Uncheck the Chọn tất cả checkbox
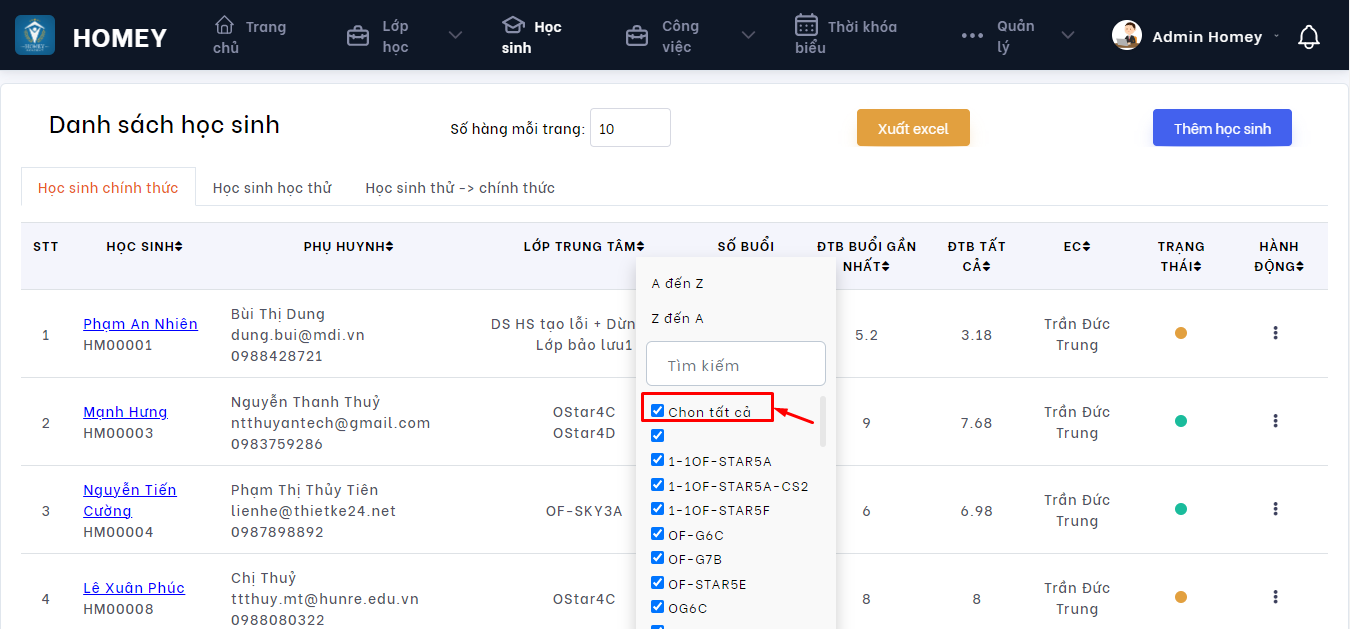Image resolution: width=1350 pixels, height=629 pixels. (657, 411)
